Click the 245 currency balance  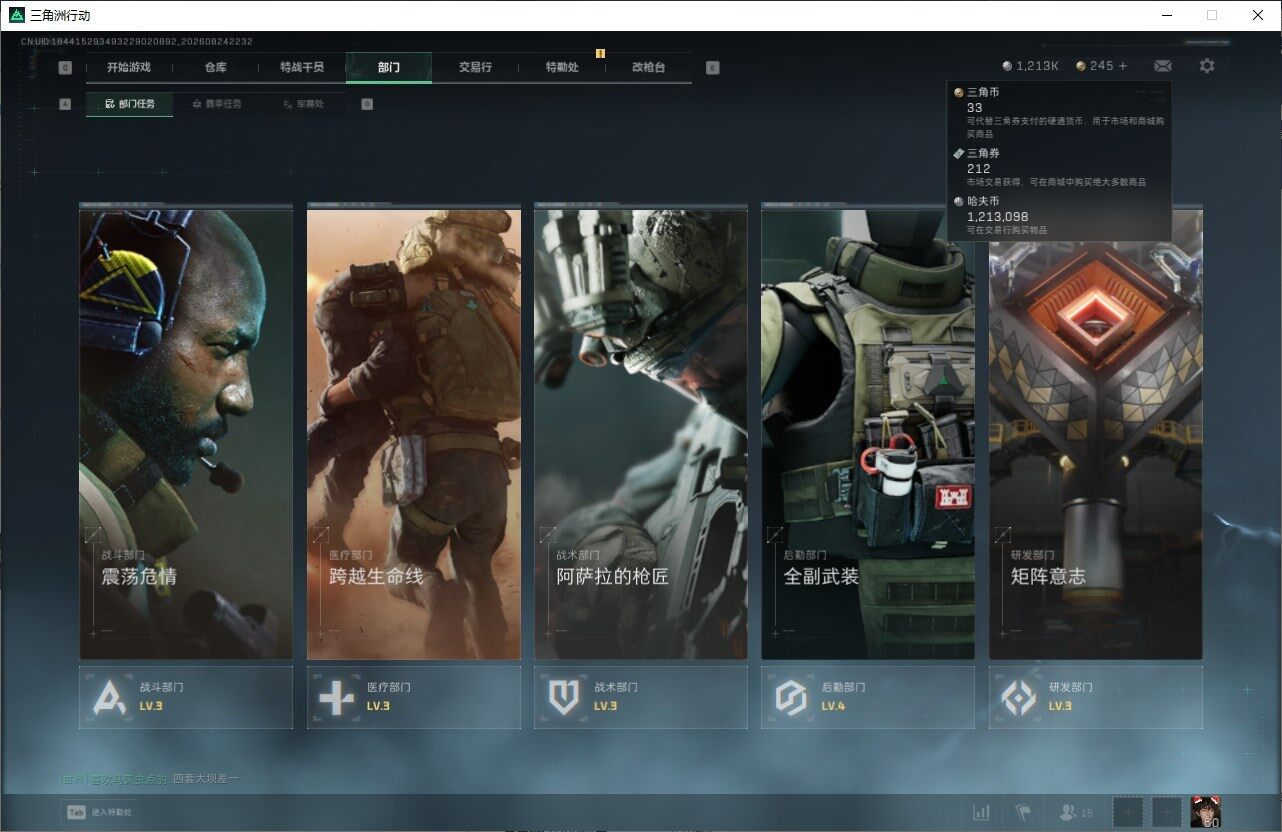click(1101, 66)
